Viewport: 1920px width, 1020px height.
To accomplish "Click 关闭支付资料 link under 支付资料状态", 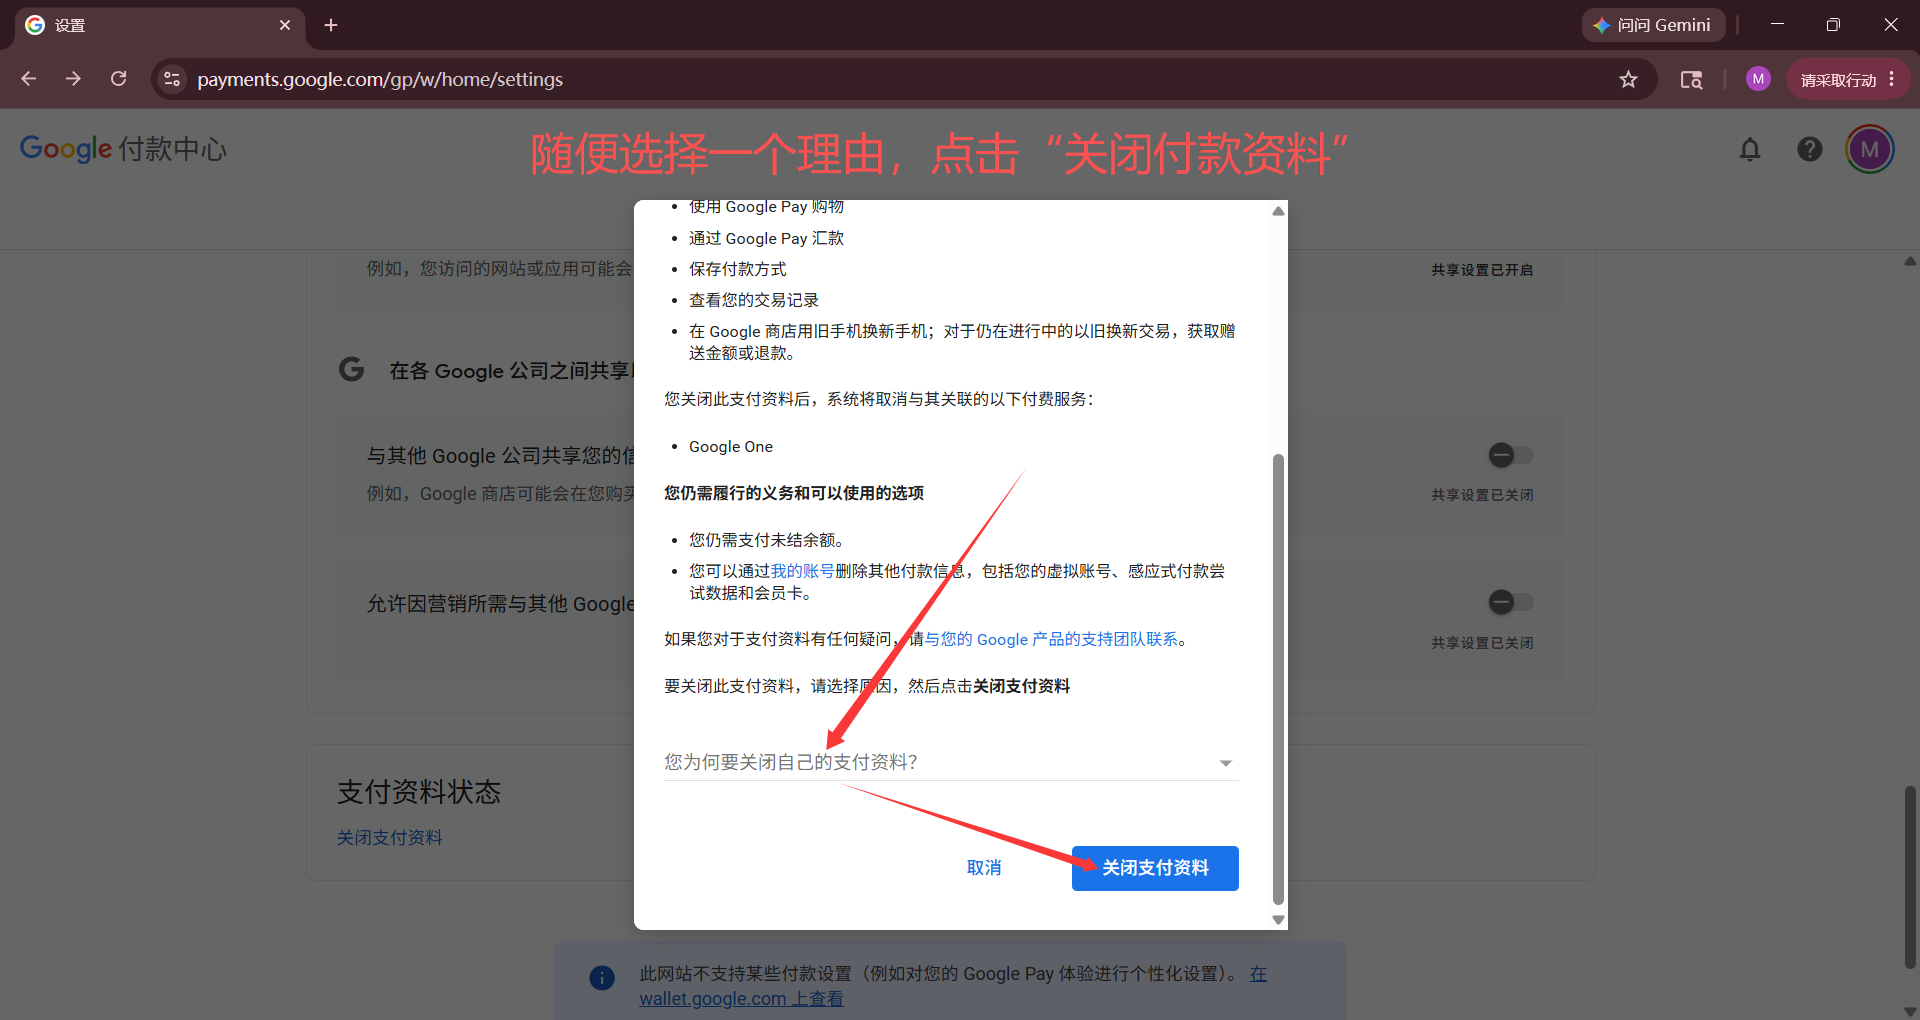I will point(390,838).
